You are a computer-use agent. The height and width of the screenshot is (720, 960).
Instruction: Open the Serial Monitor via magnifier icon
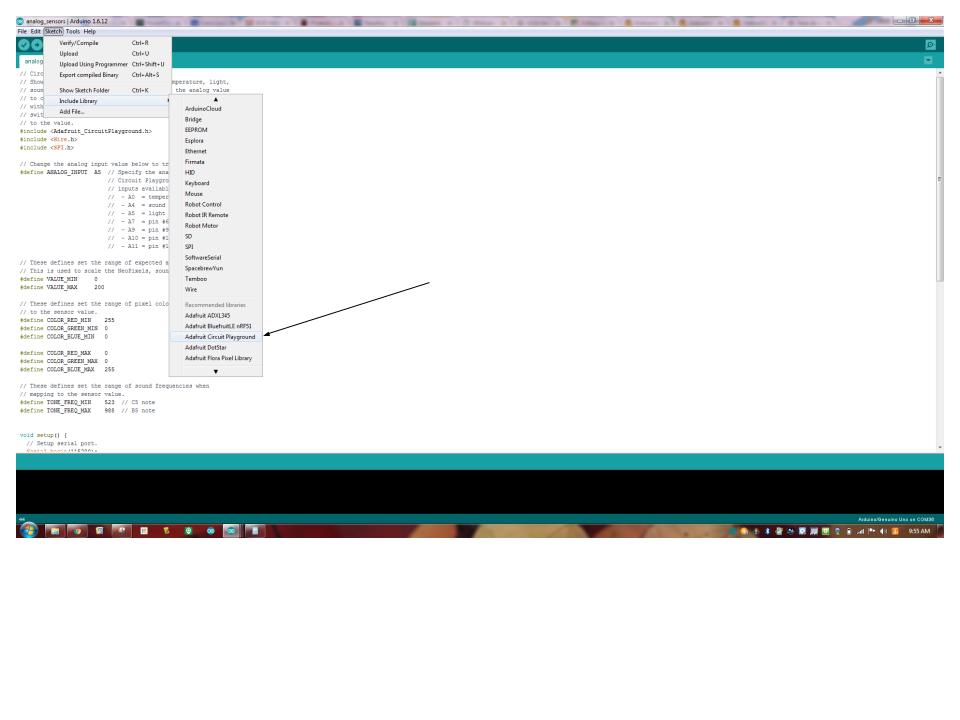pyautogui.click(x=930, y=44)
